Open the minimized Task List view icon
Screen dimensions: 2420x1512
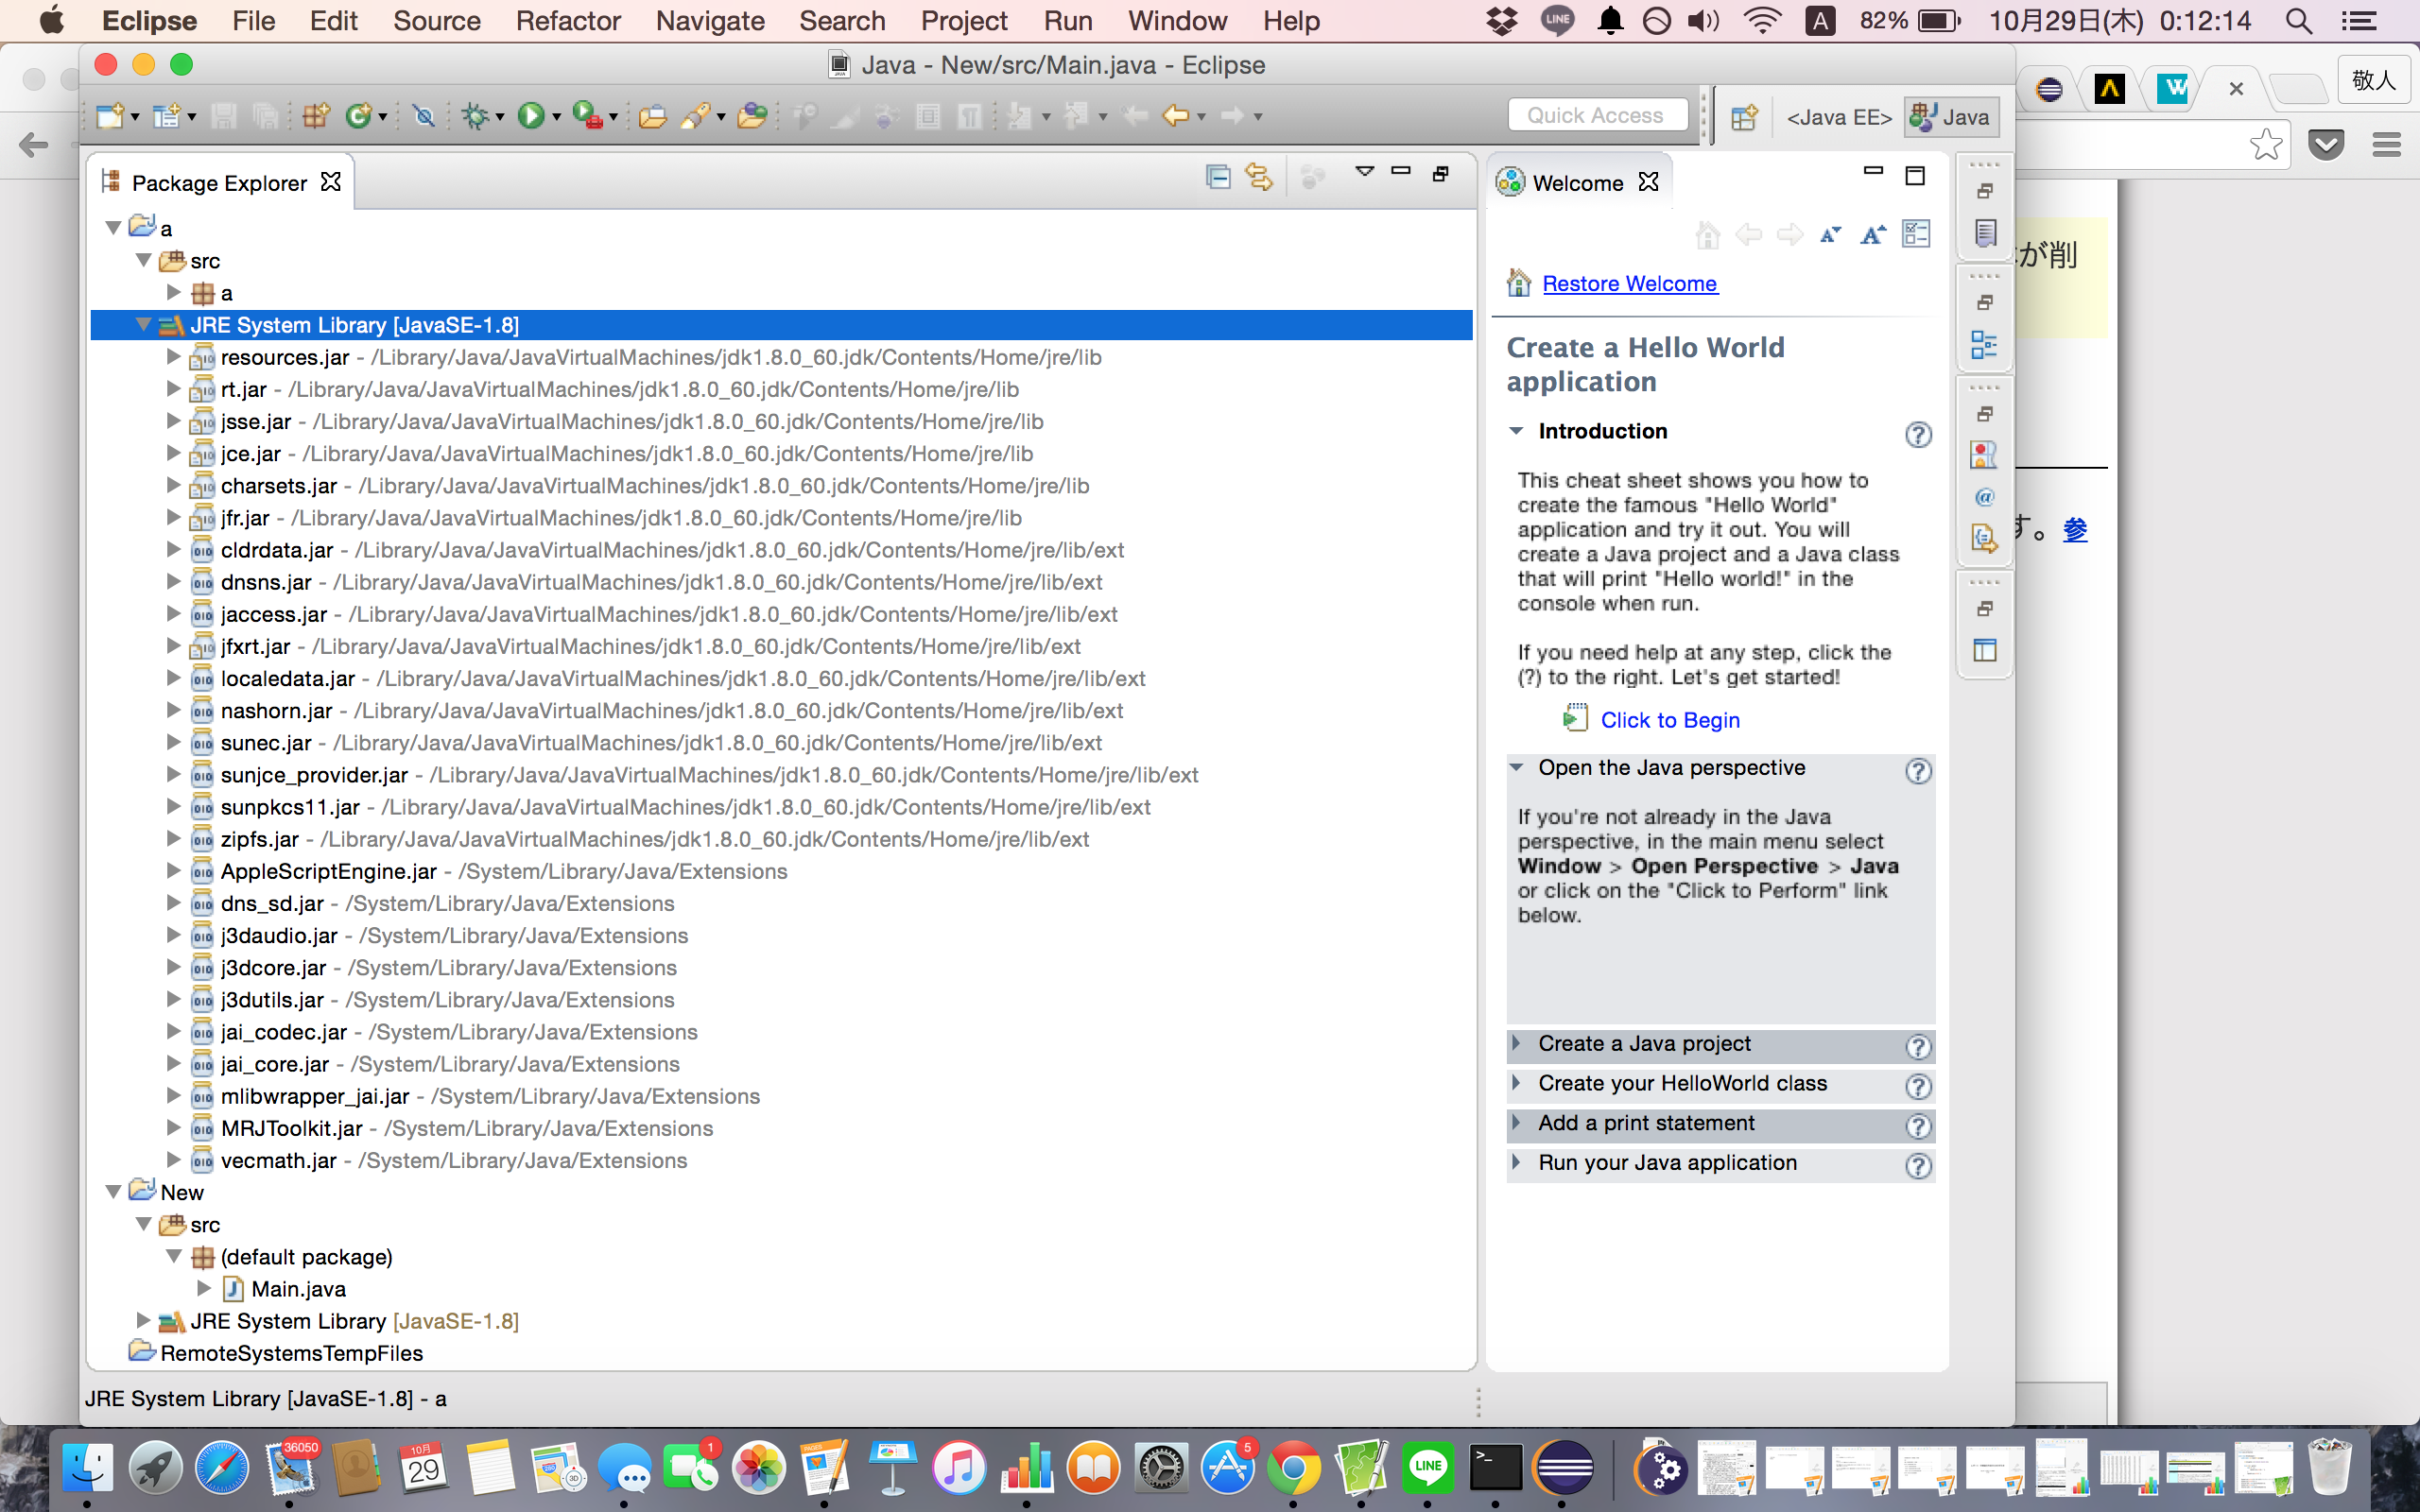pyautogui.click(x=1985, y=232)
